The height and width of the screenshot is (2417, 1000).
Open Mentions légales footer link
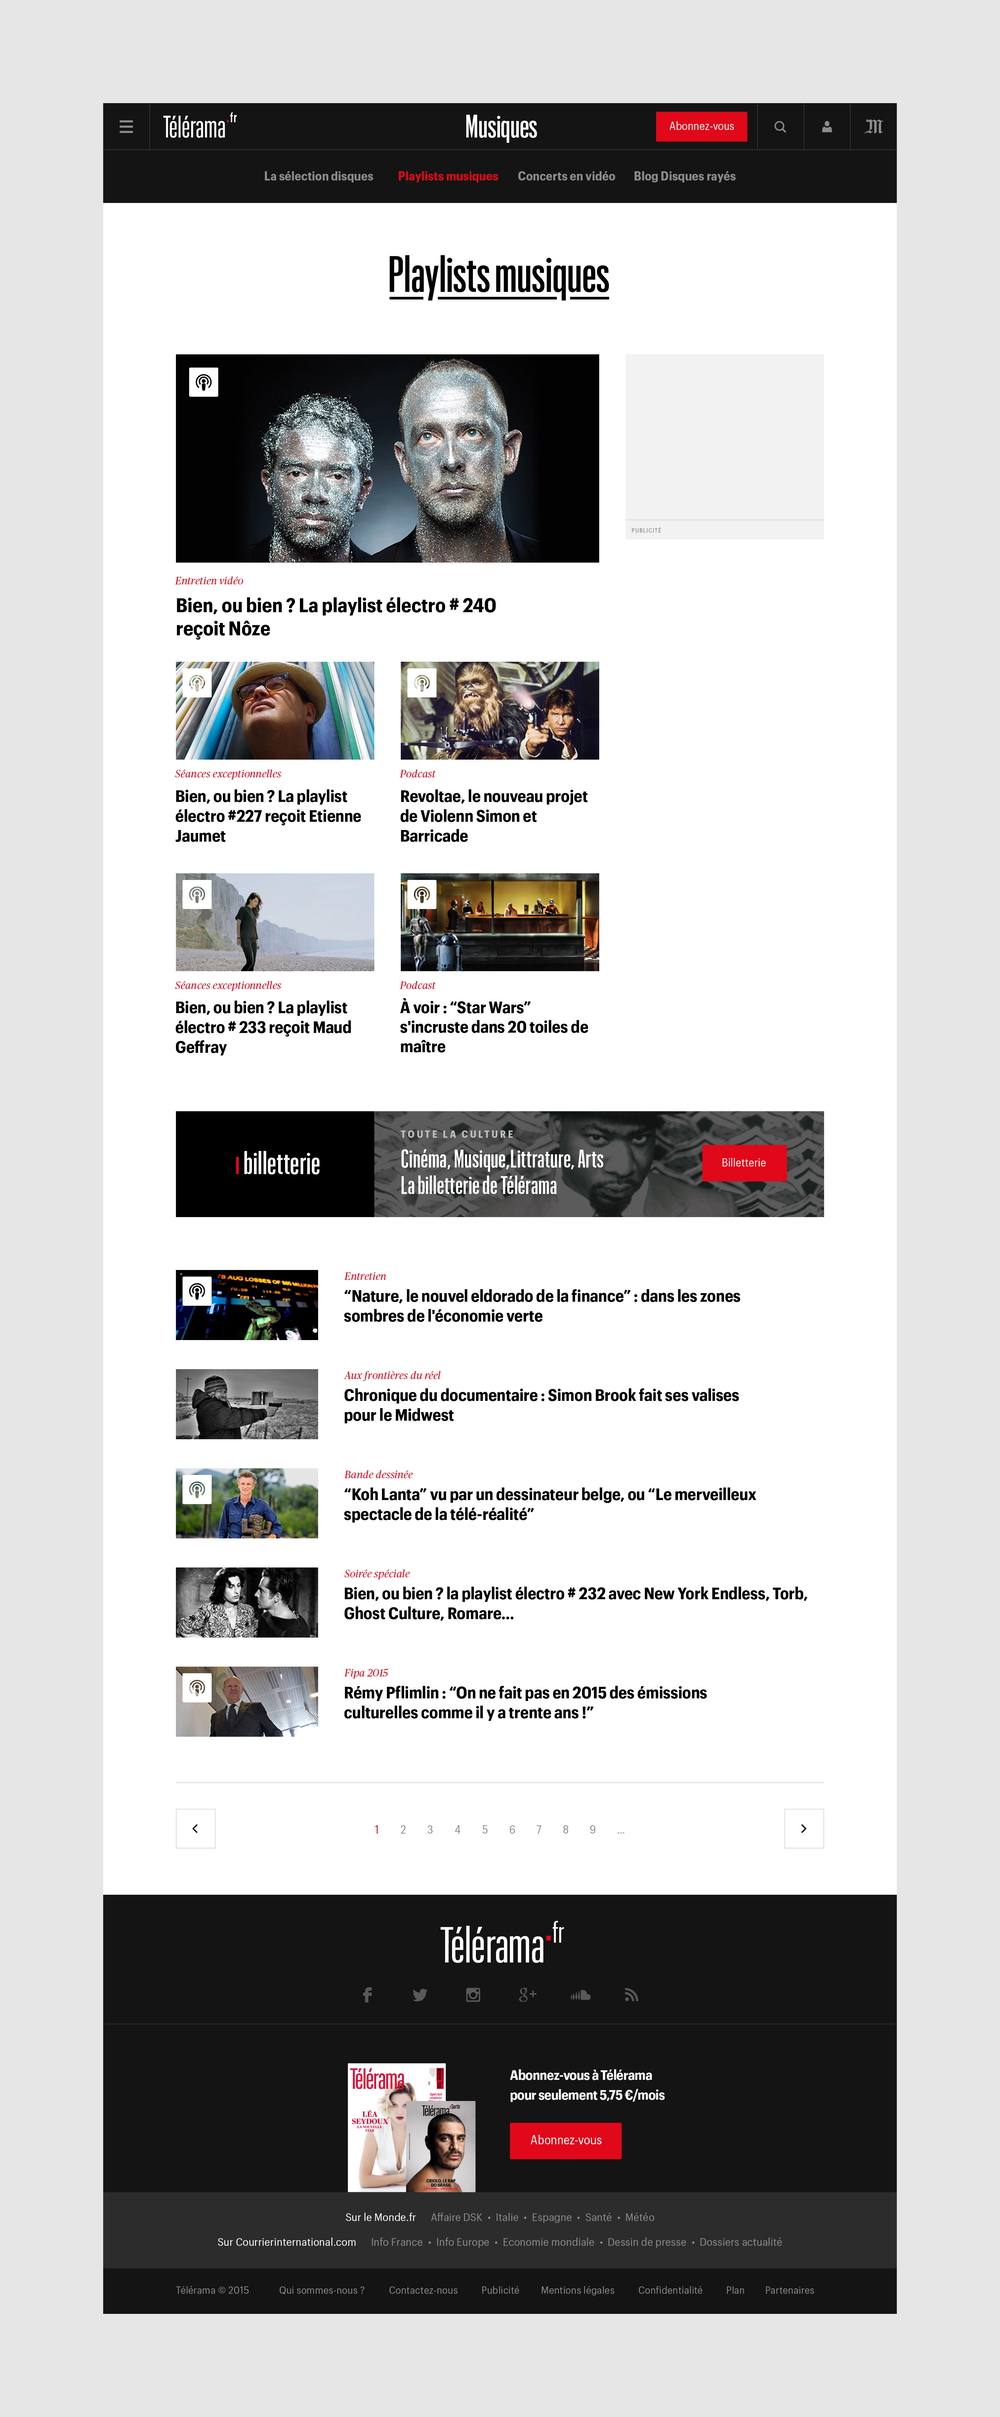(x=578, y=2290)
